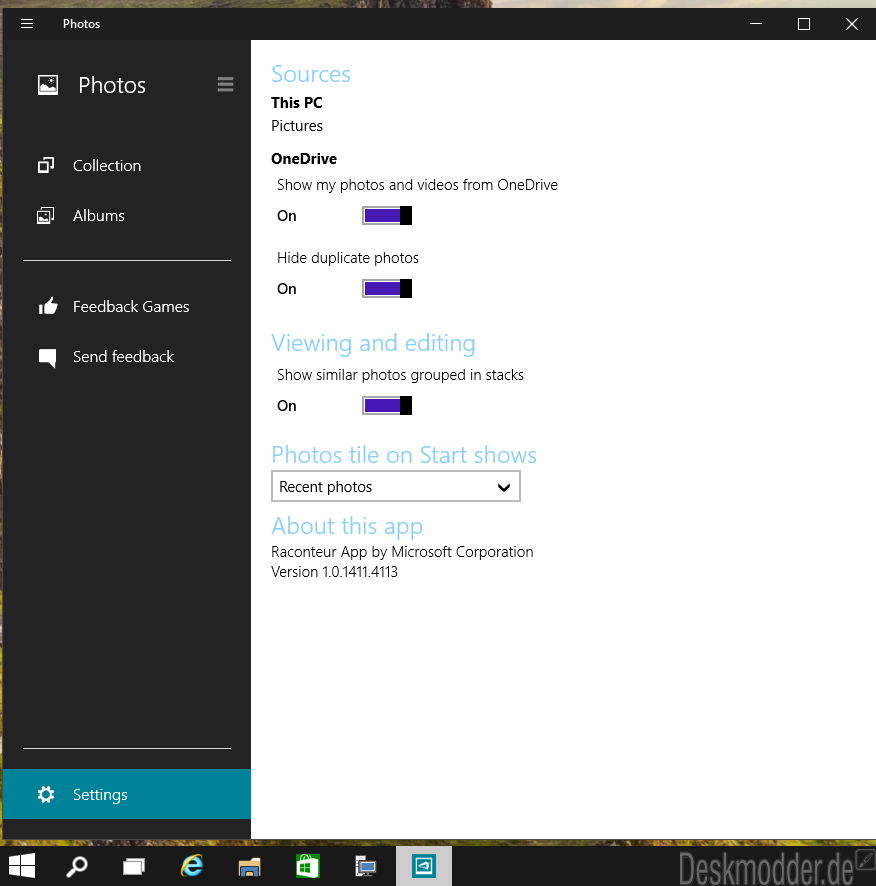Open File Explorer from the taskbar

(249, 867)
